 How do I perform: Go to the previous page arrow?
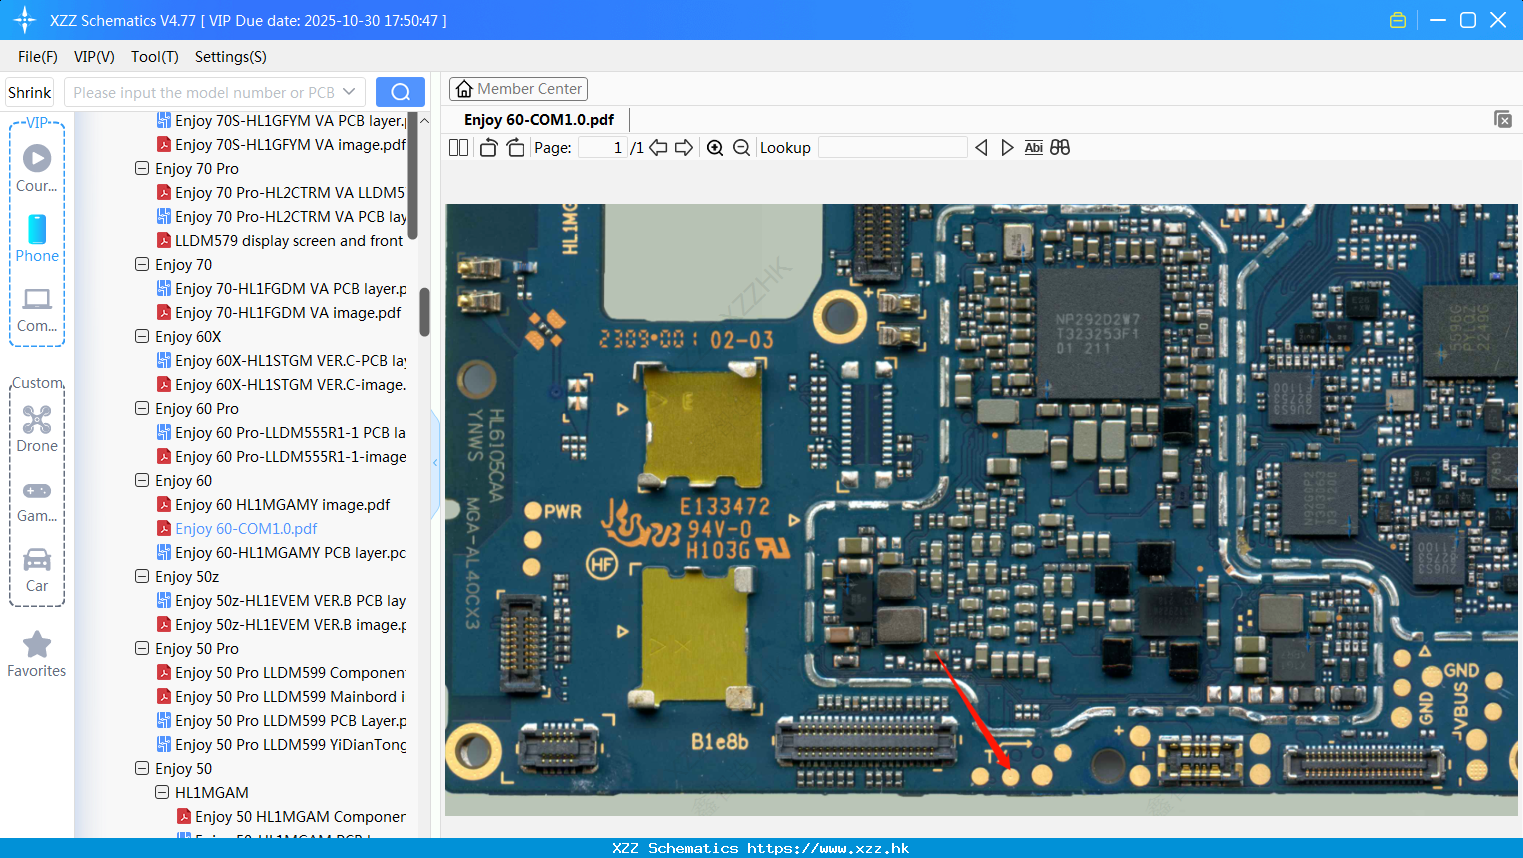coord(658,148)
